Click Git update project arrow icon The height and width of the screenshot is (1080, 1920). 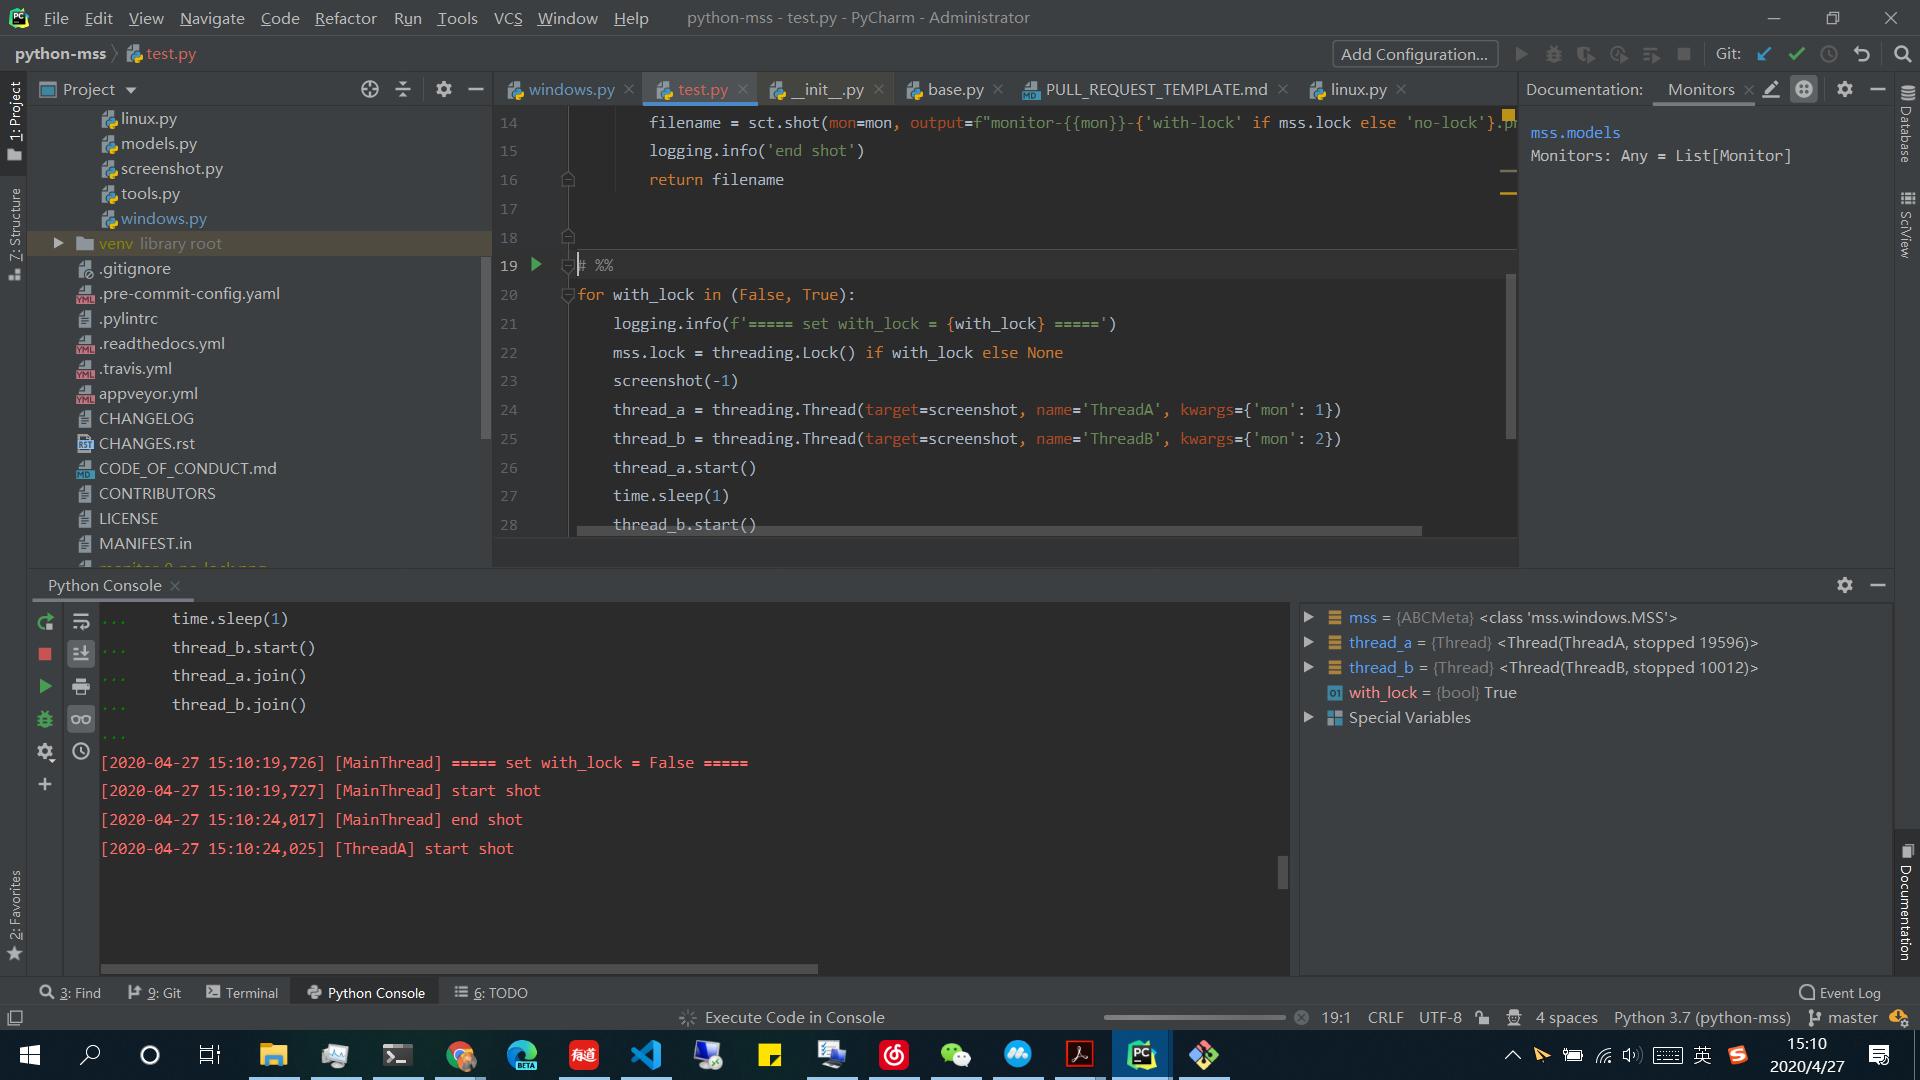pyautogui.click(x=1764, y=54)
